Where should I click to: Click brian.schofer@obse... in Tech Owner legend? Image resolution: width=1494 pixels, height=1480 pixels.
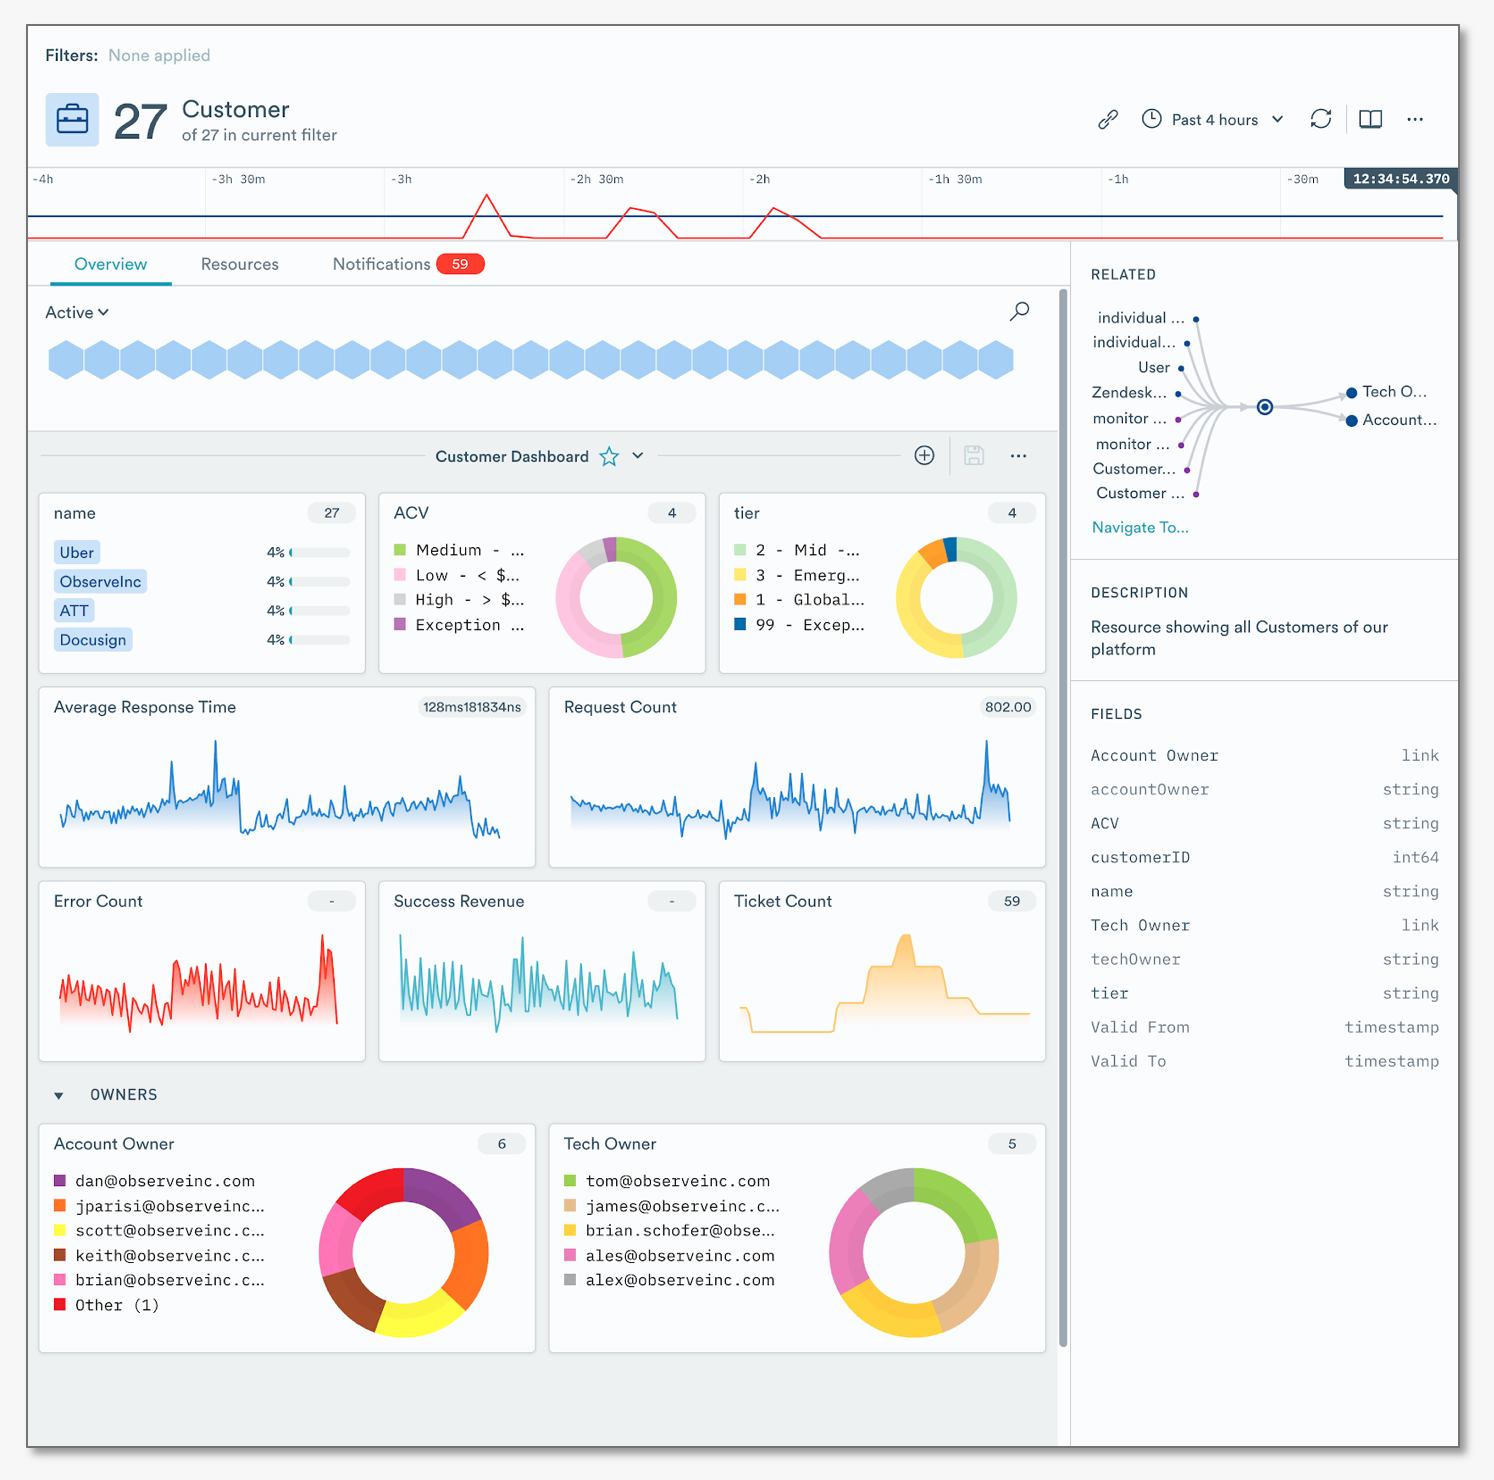(681, 1231)
